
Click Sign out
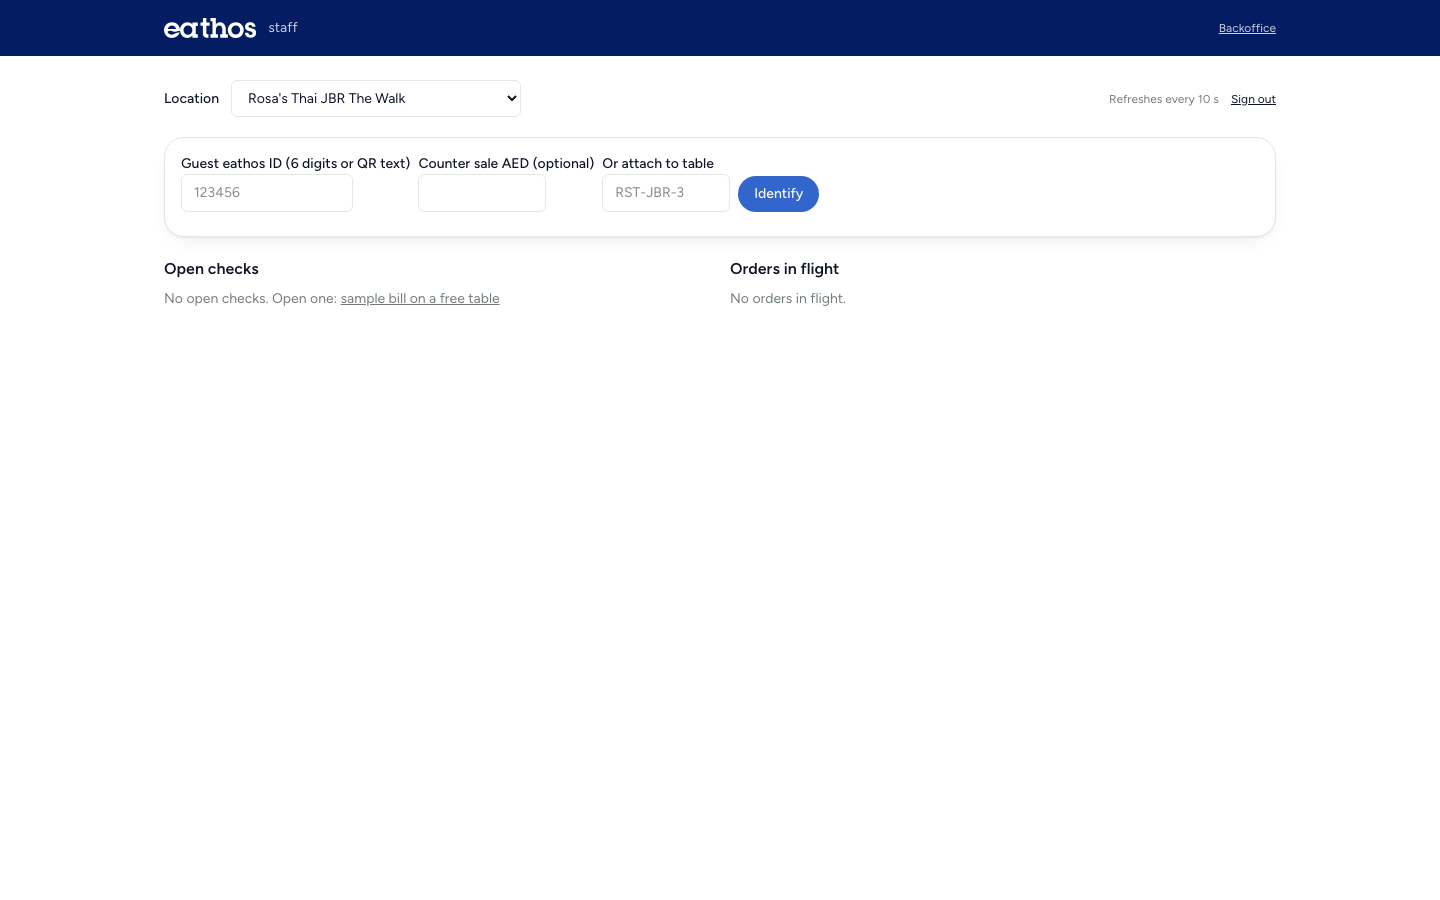pyautogui.click(x=1253, y=99)
